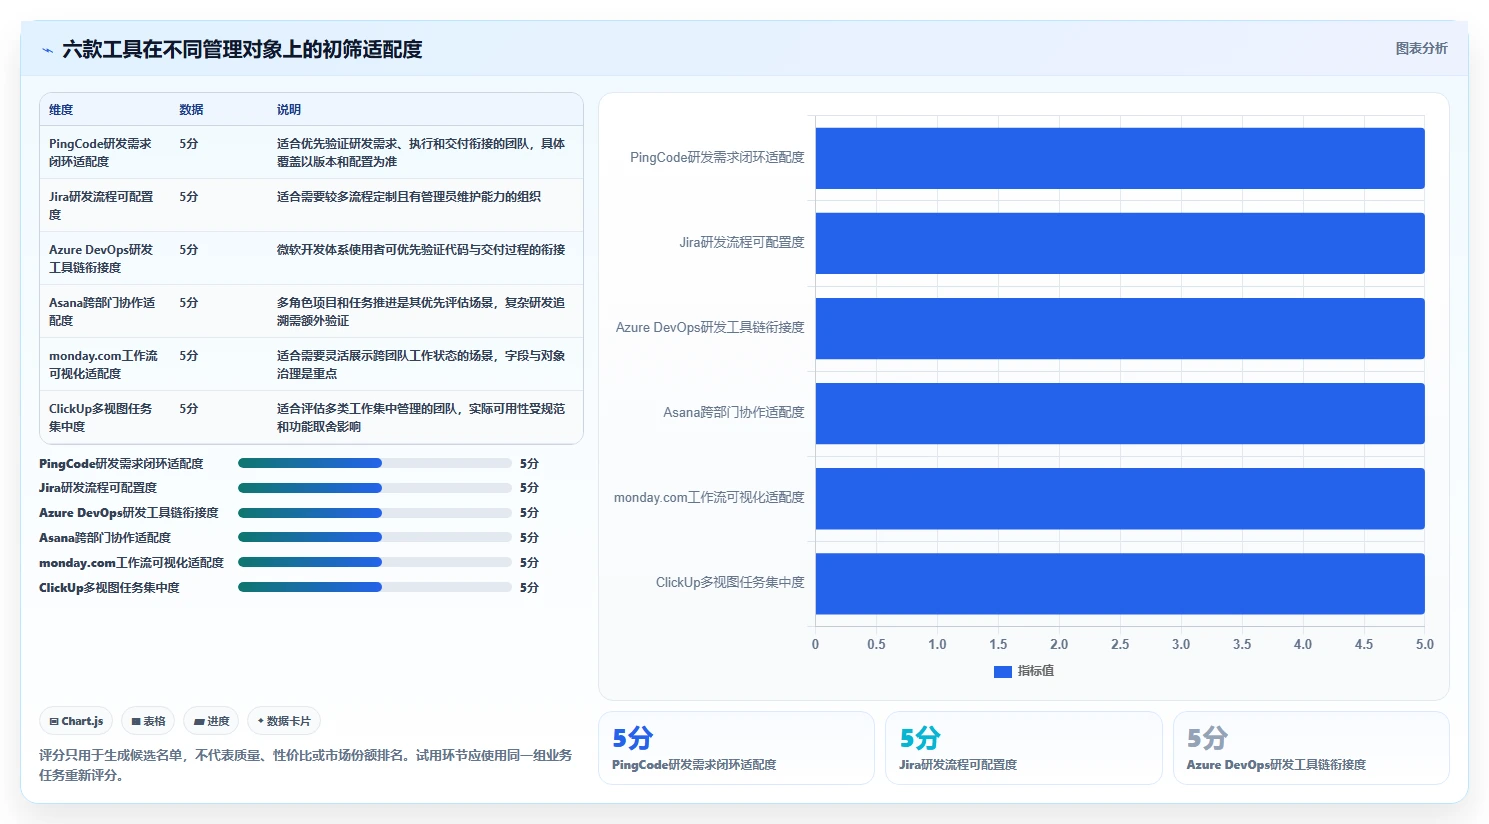
Task: Toggle the 指标值 legend color box
Action: pyautogui.click(x=1003, y=671)
